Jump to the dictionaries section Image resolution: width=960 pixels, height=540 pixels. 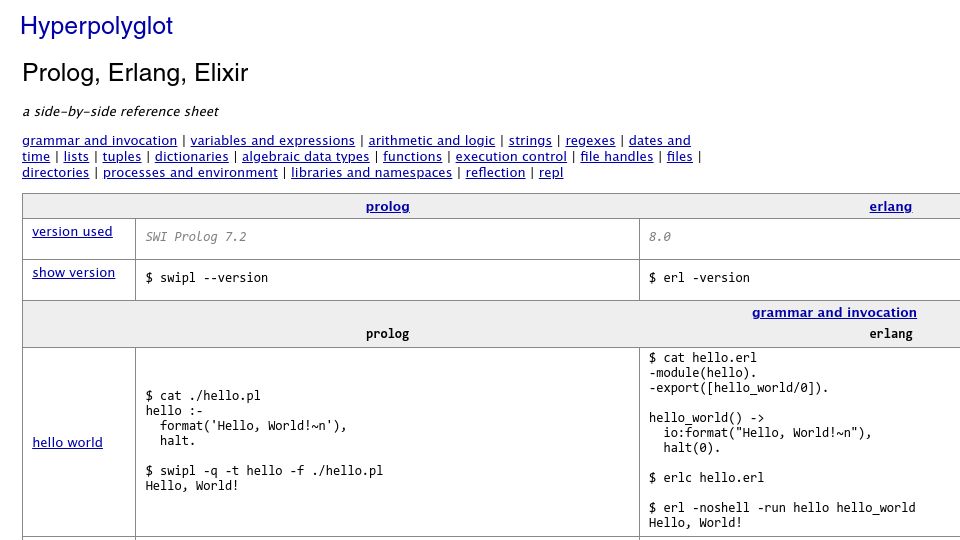tap(192, 157)
